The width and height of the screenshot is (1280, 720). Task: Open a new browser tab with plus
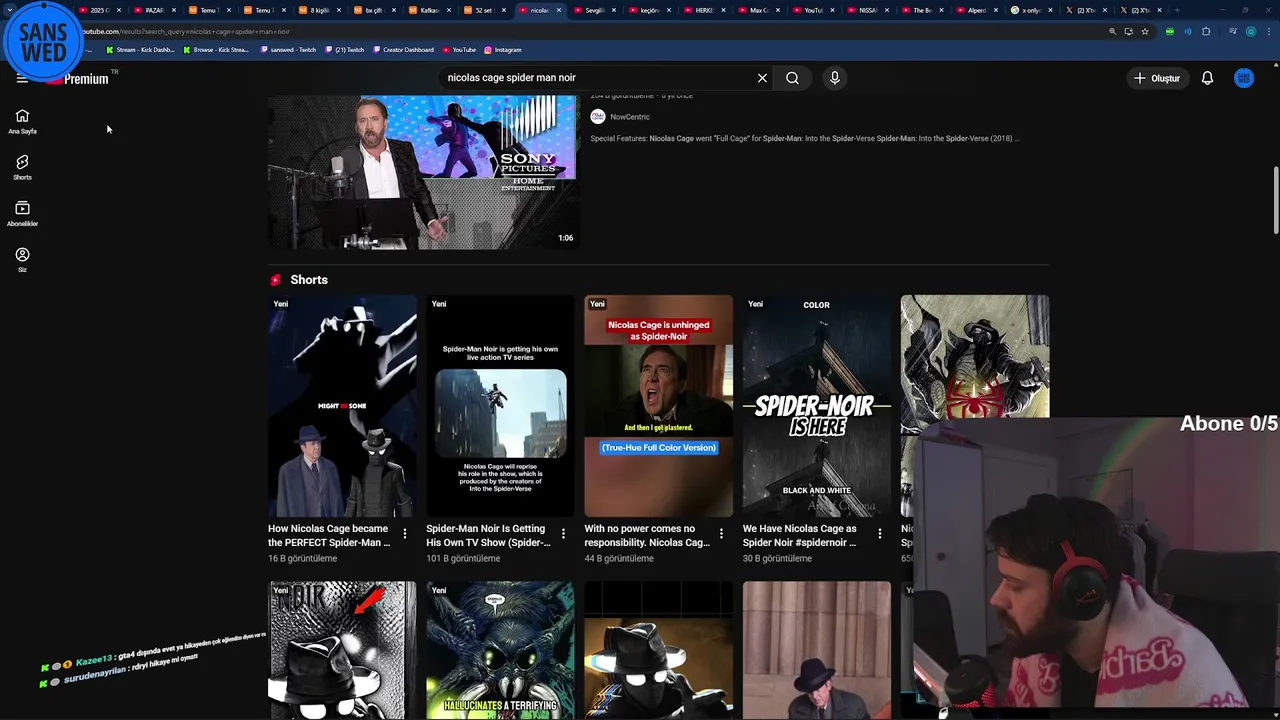point(1176,10)
